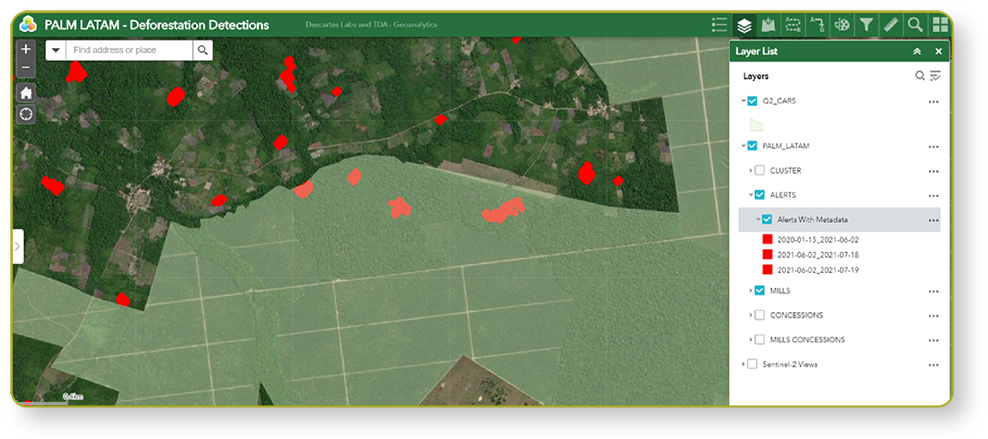Open the Directions A-to-B route tool
Viewport: 988px width, 439px height.
(x=817, y=25)
